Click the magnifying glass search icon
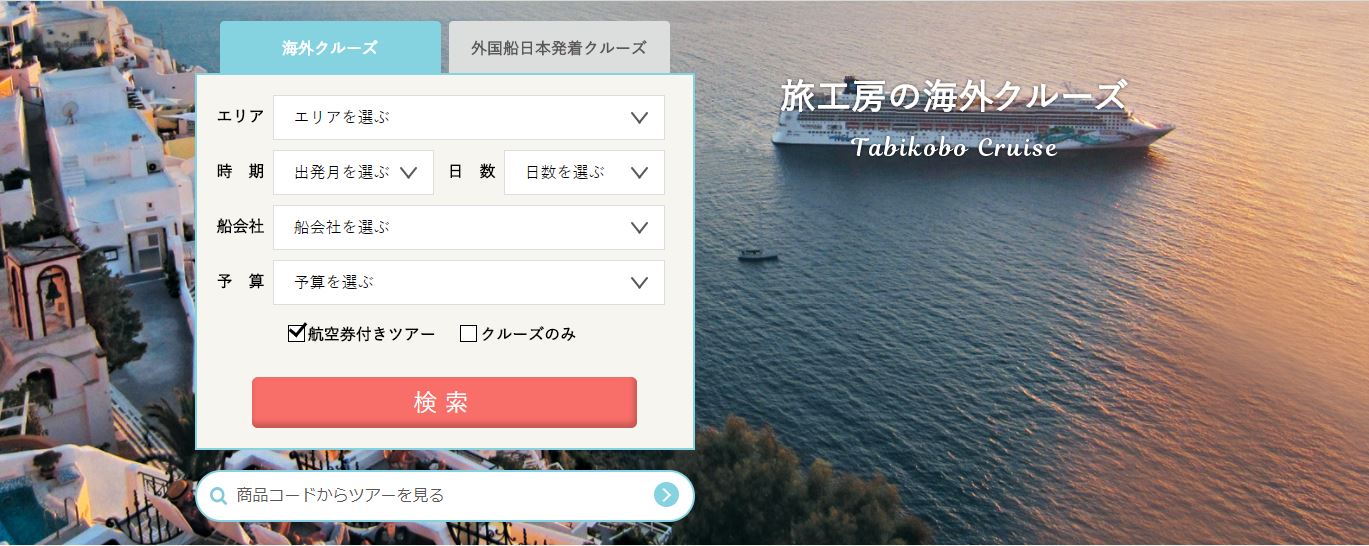Viewport: 1369px width, 546px height. click(219, 495)
